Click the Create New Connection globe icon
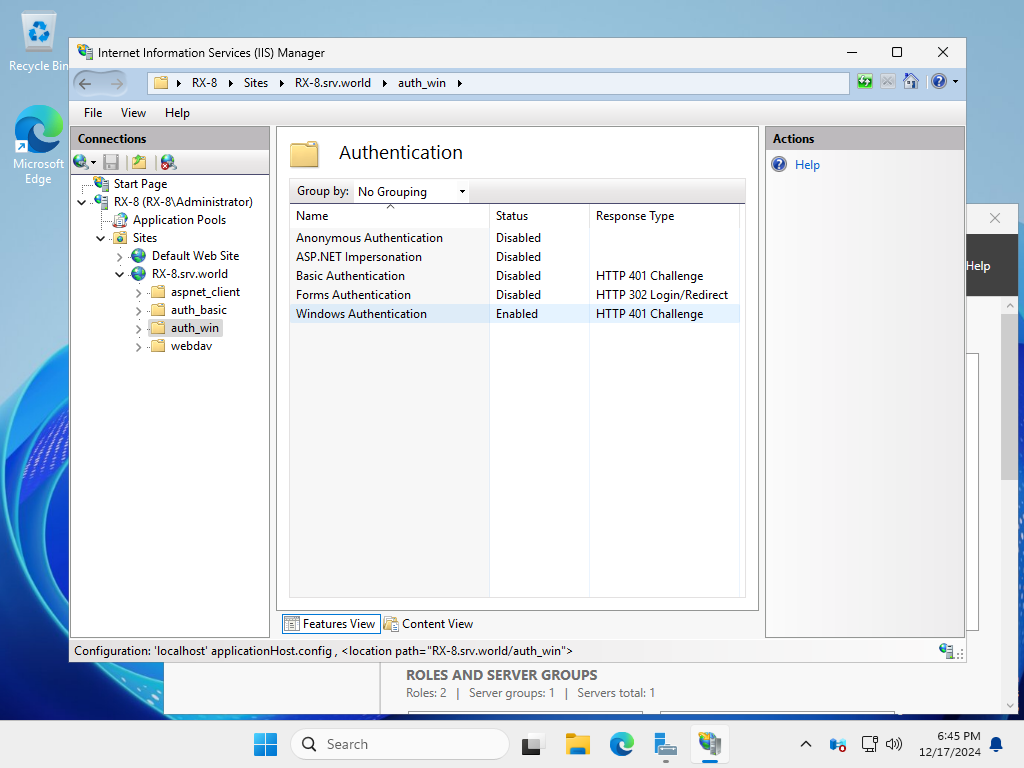1024x768 pixels. [81, 162]
